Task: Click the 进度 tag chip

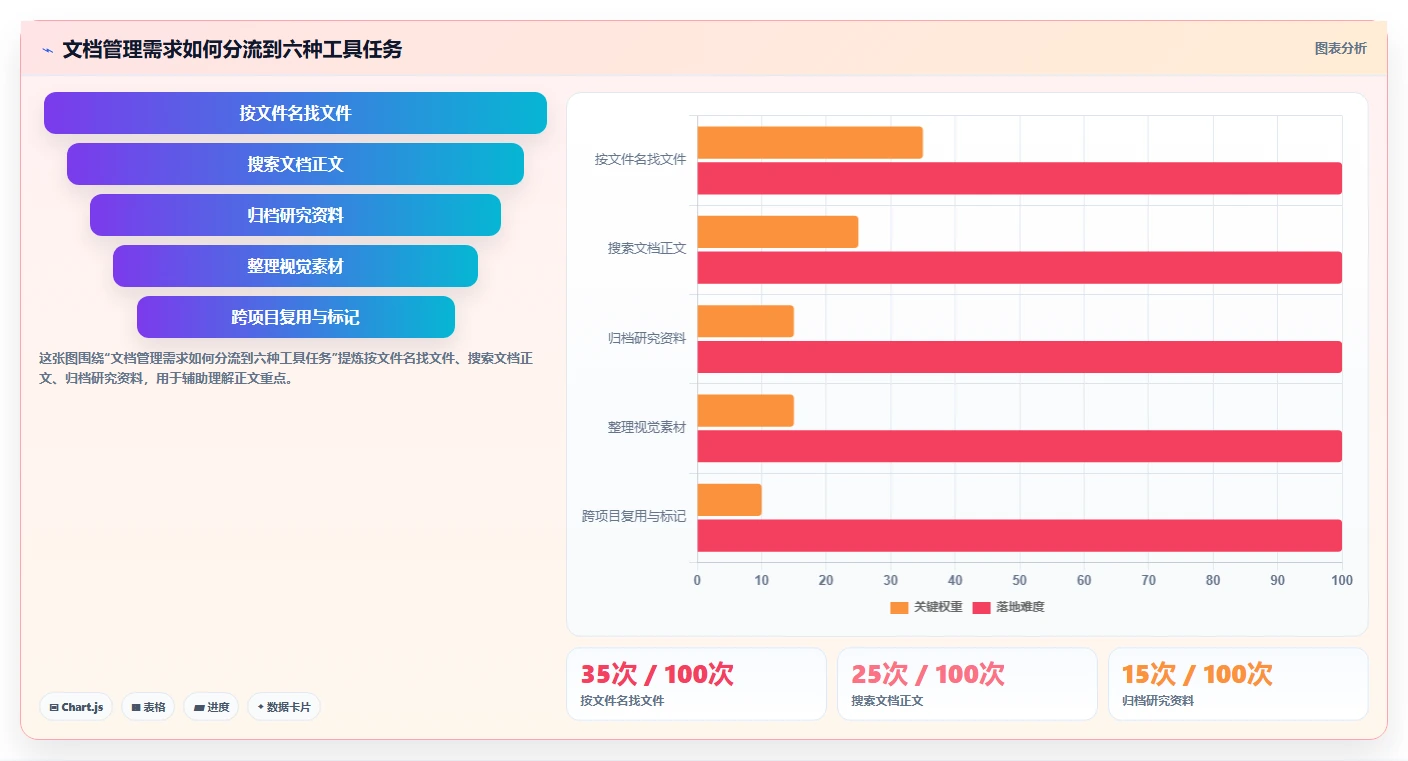Action: tap(211, 707)
